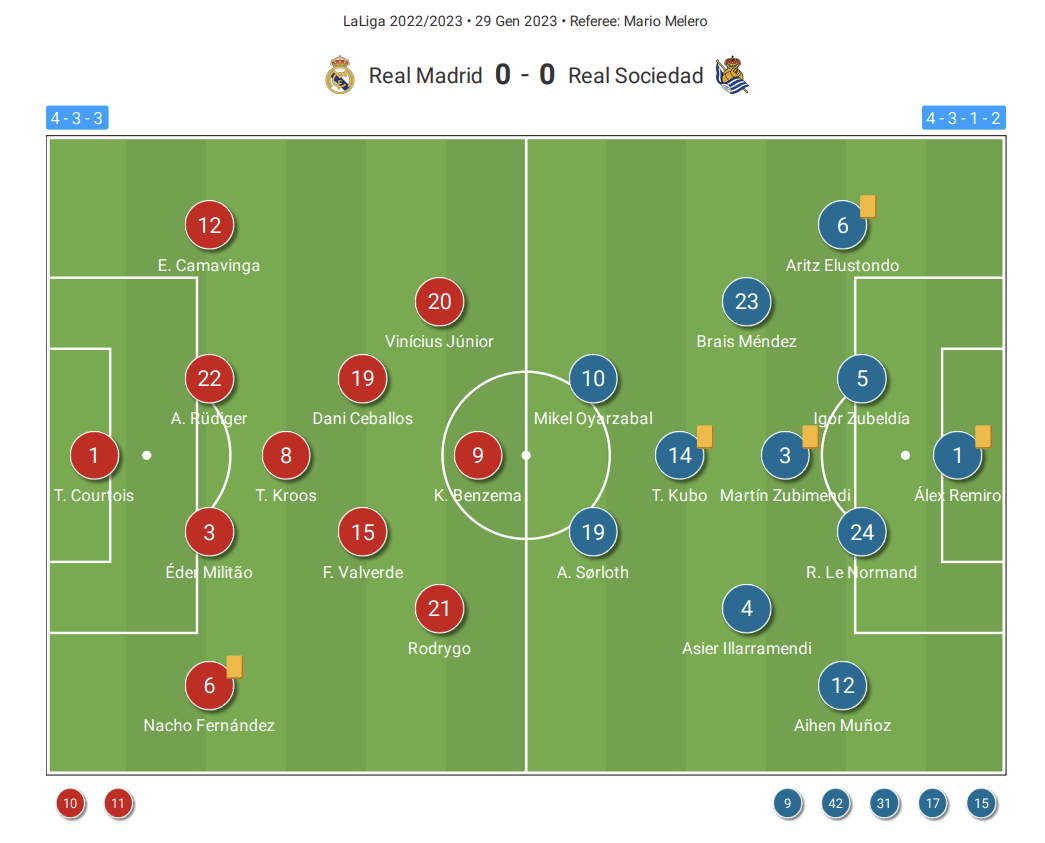Click the Real Madrid club crest

tap(340, 75)
